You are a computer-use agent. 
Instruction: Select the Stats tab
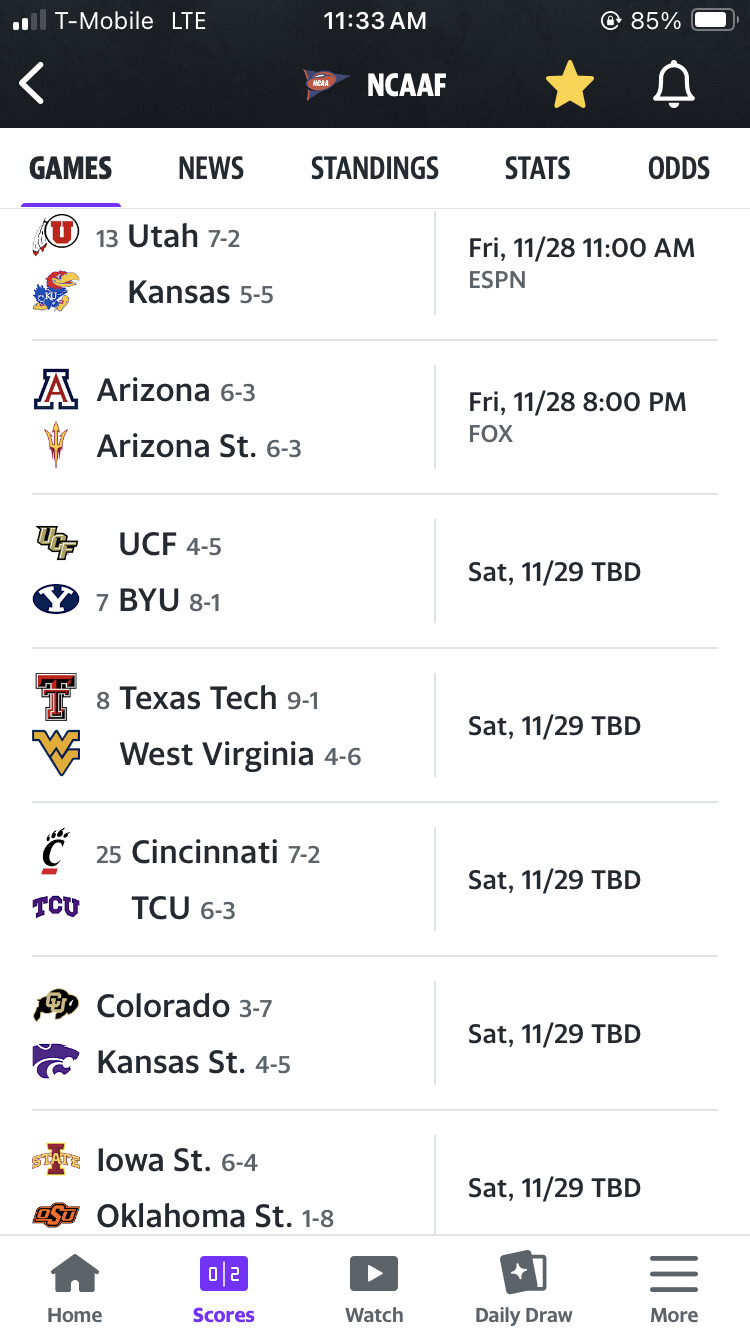click(537, 168)
